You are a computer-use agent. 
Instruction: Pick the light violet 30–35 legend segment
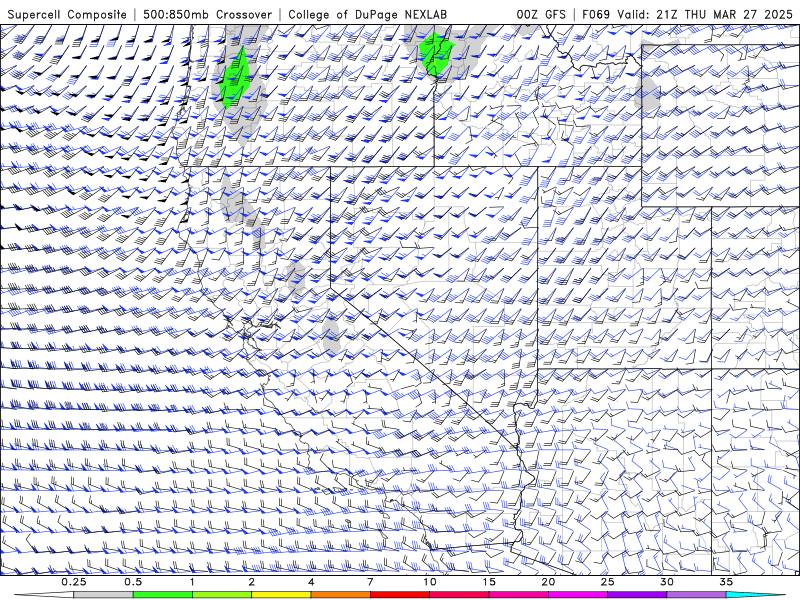(x=696, y=595)
